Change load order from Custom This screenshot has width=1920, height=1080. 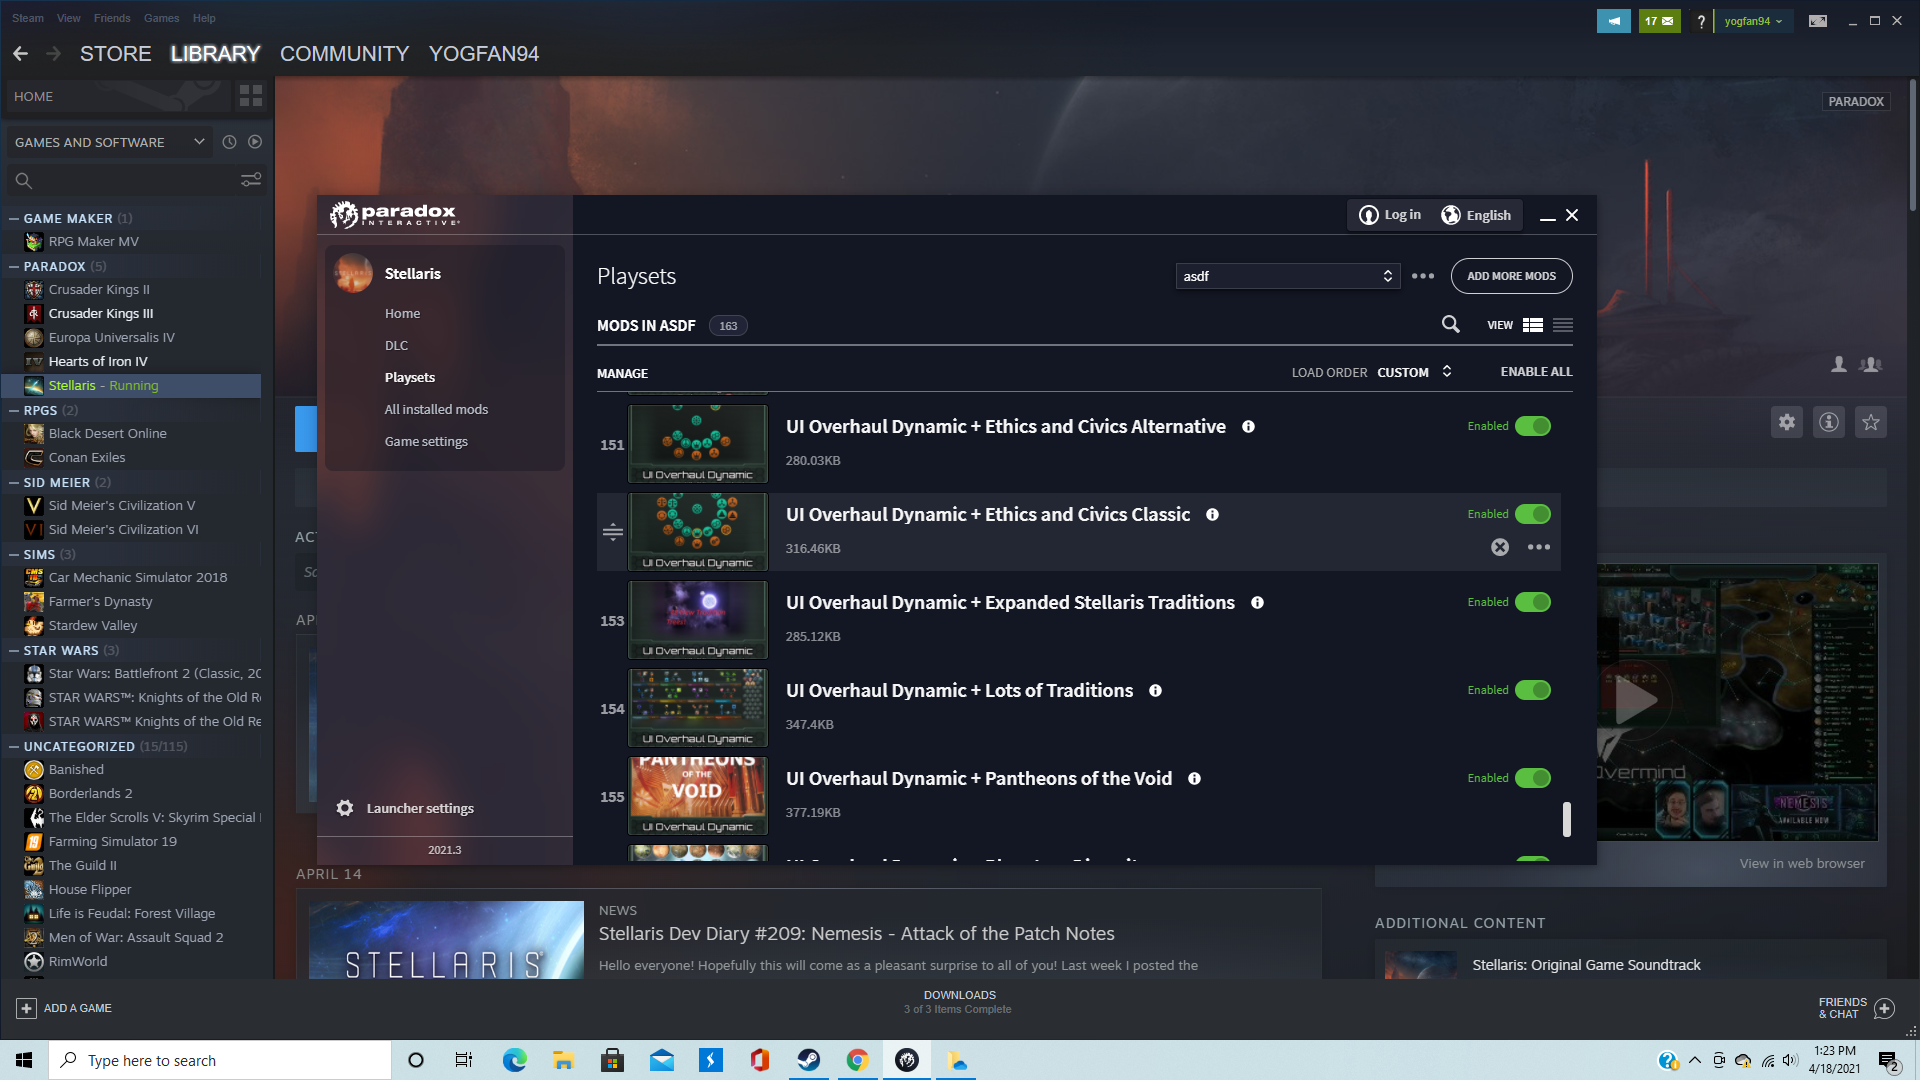(1414, 372)
